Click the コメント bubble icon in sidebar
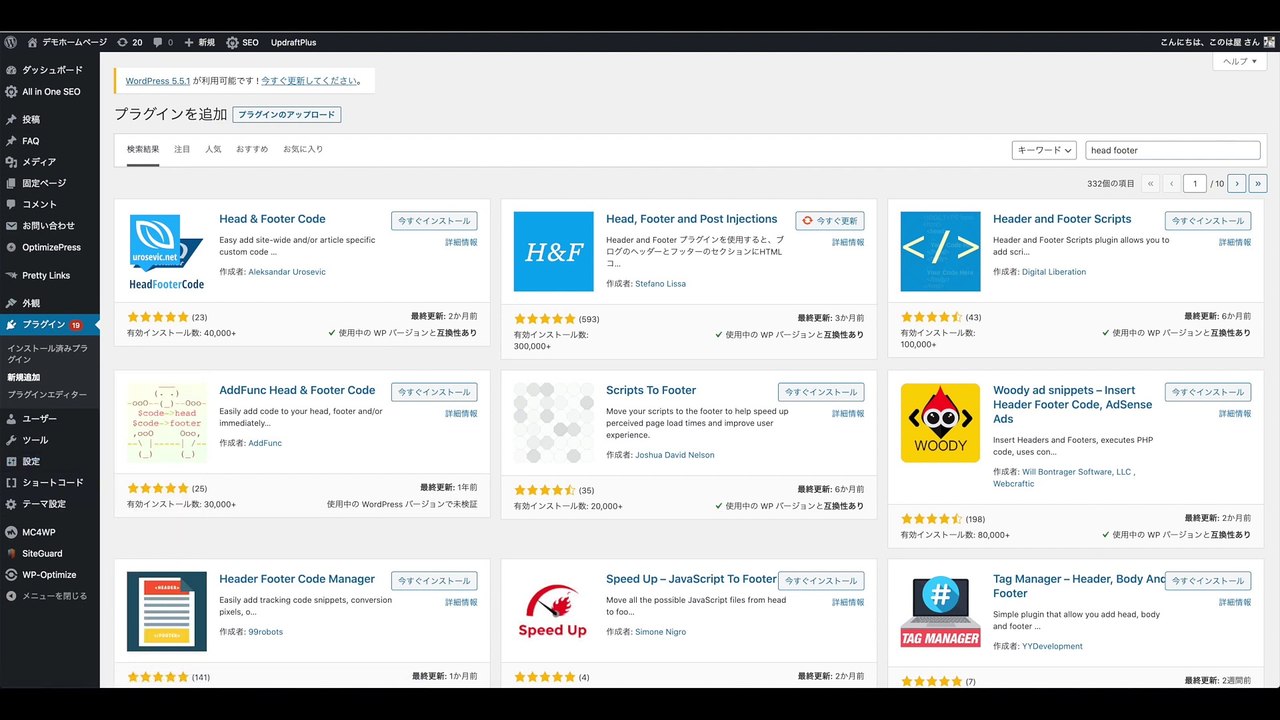Viewport: 1280px width, 720px height. [x=11, y=204]
